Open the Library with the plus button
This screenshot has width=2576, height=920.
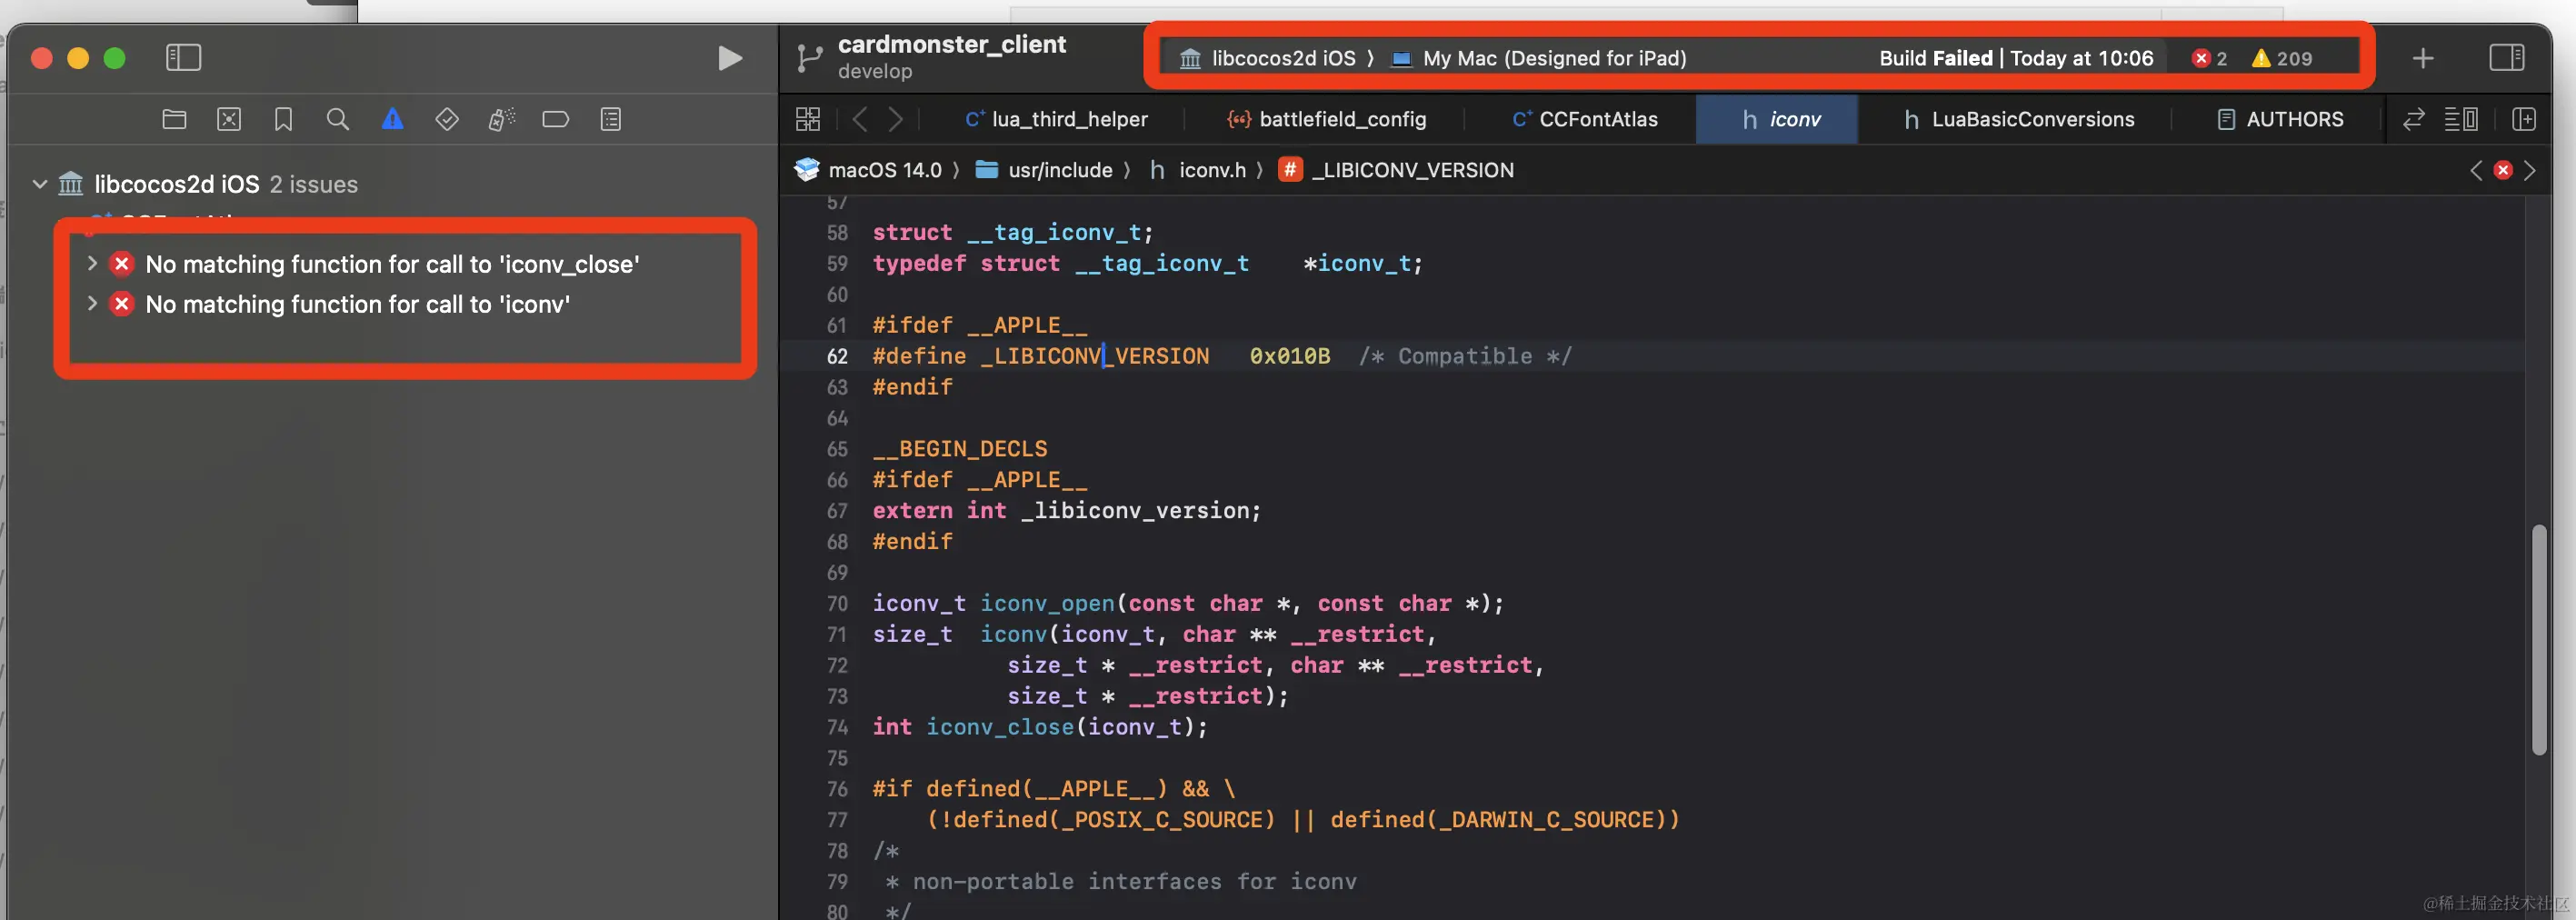click(2422, 58)
